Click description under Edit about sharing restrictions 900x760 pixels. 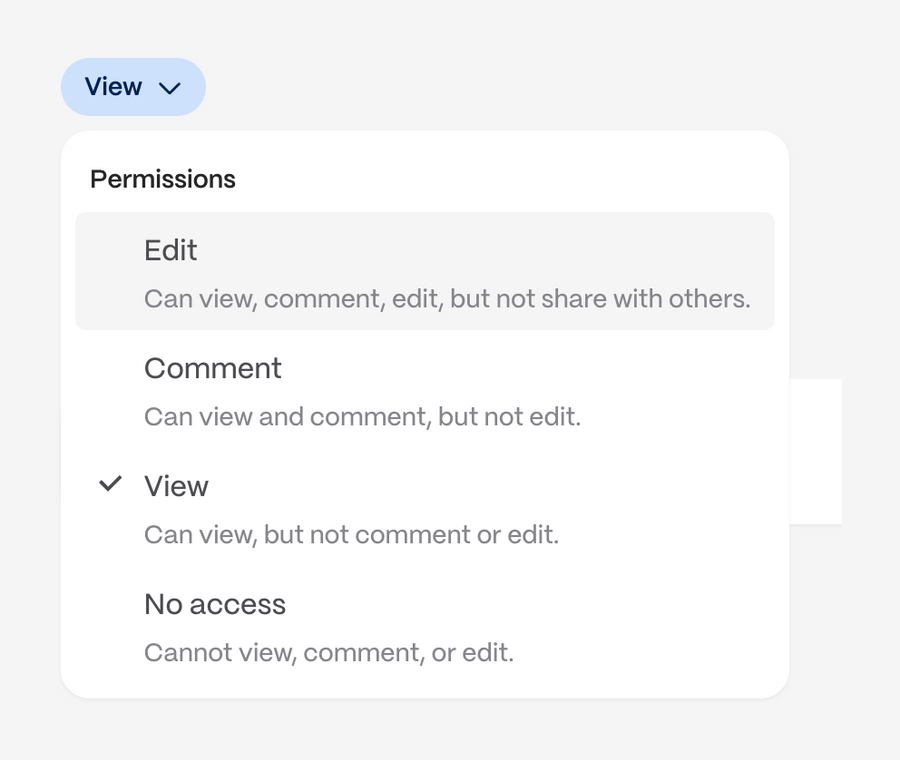[x=447, y=298]
